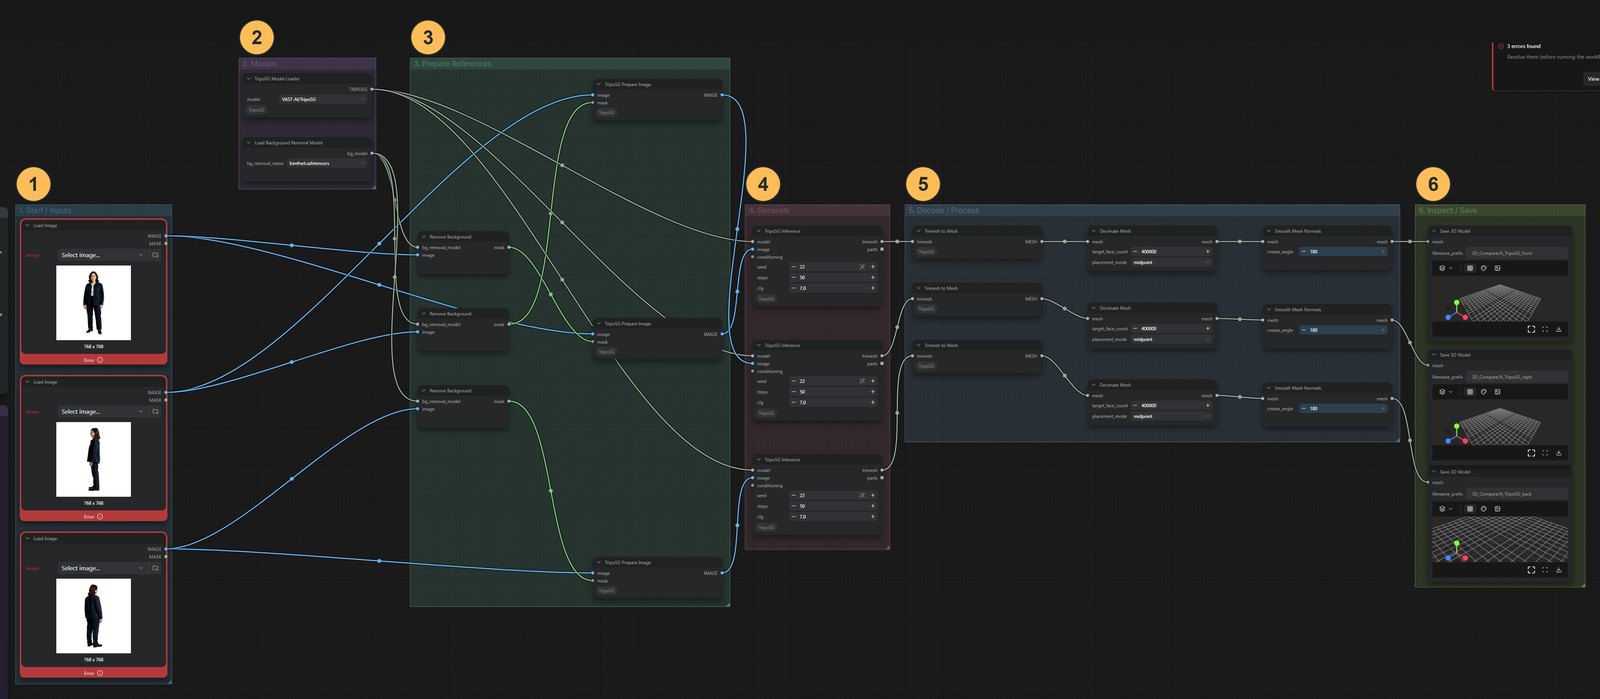
Task: Edit filename_prefix 3D_Compare/A_TripoSG_back field
Action: (1517, 493)
